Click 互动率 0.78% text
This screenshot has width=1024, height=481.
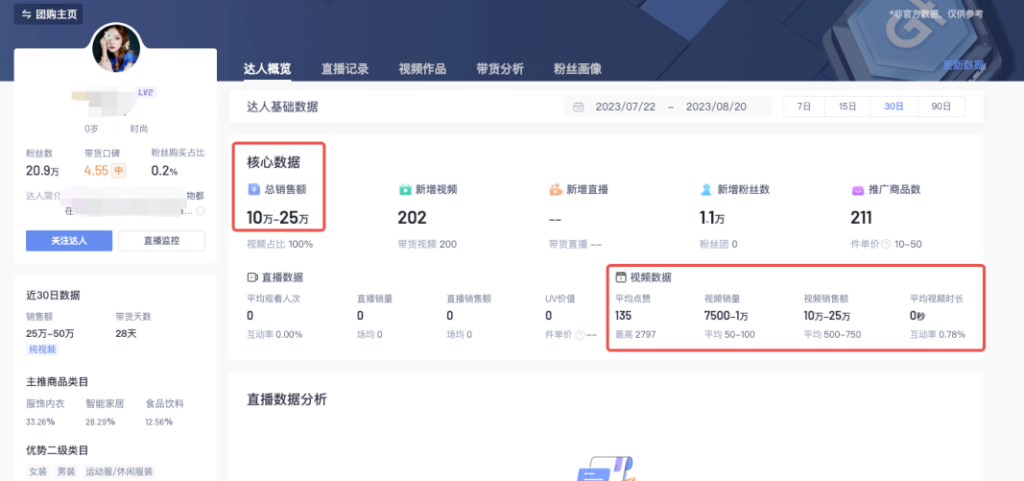coord(937,335)
